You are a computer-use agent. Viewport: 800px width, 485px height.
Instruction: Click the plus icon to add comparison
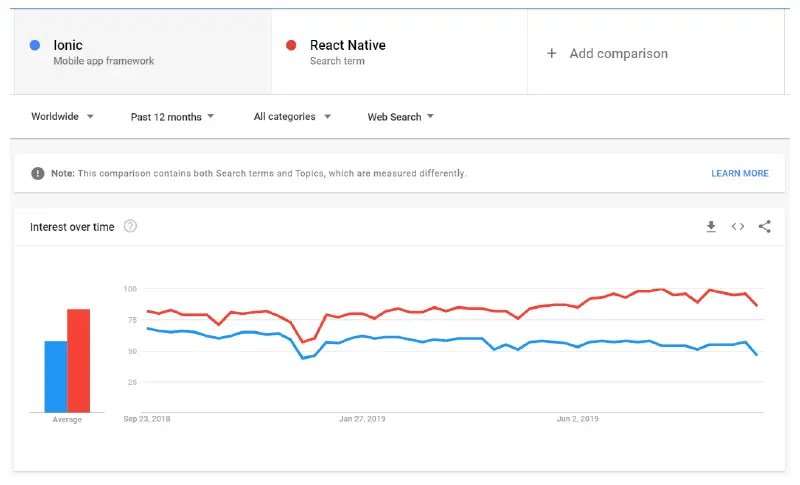point(551,54)
